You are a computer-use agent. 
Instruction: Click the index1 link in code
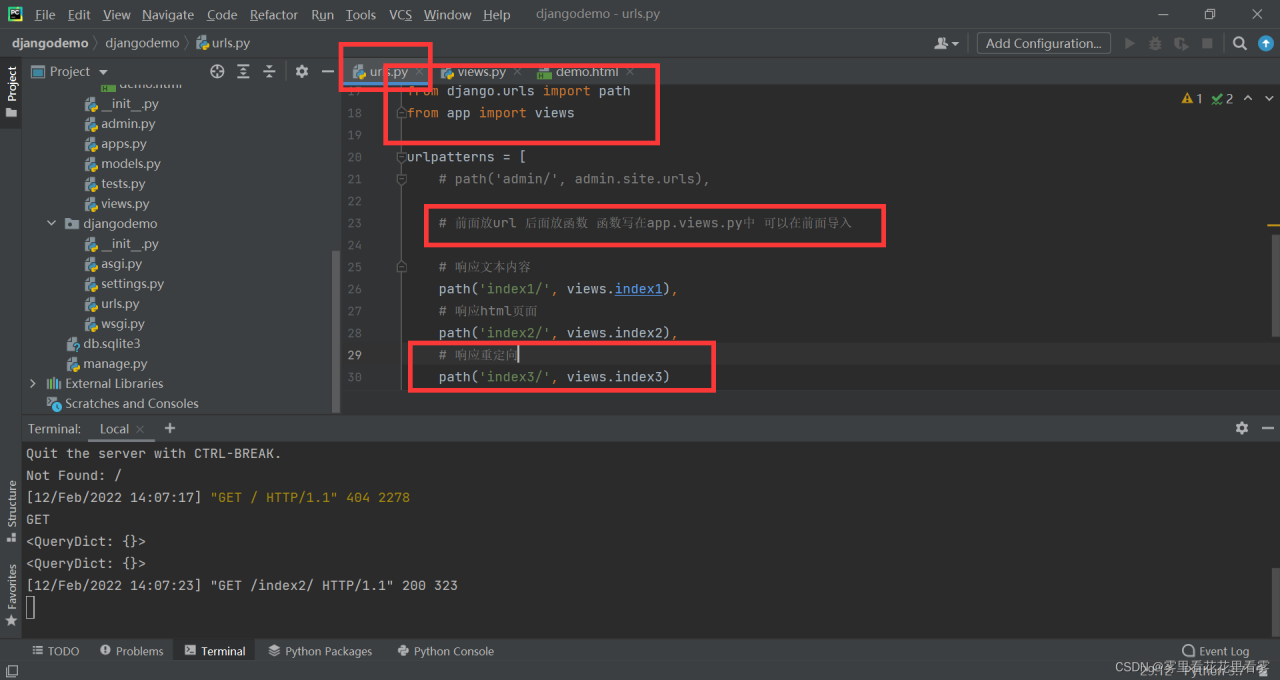pos(638,289)
